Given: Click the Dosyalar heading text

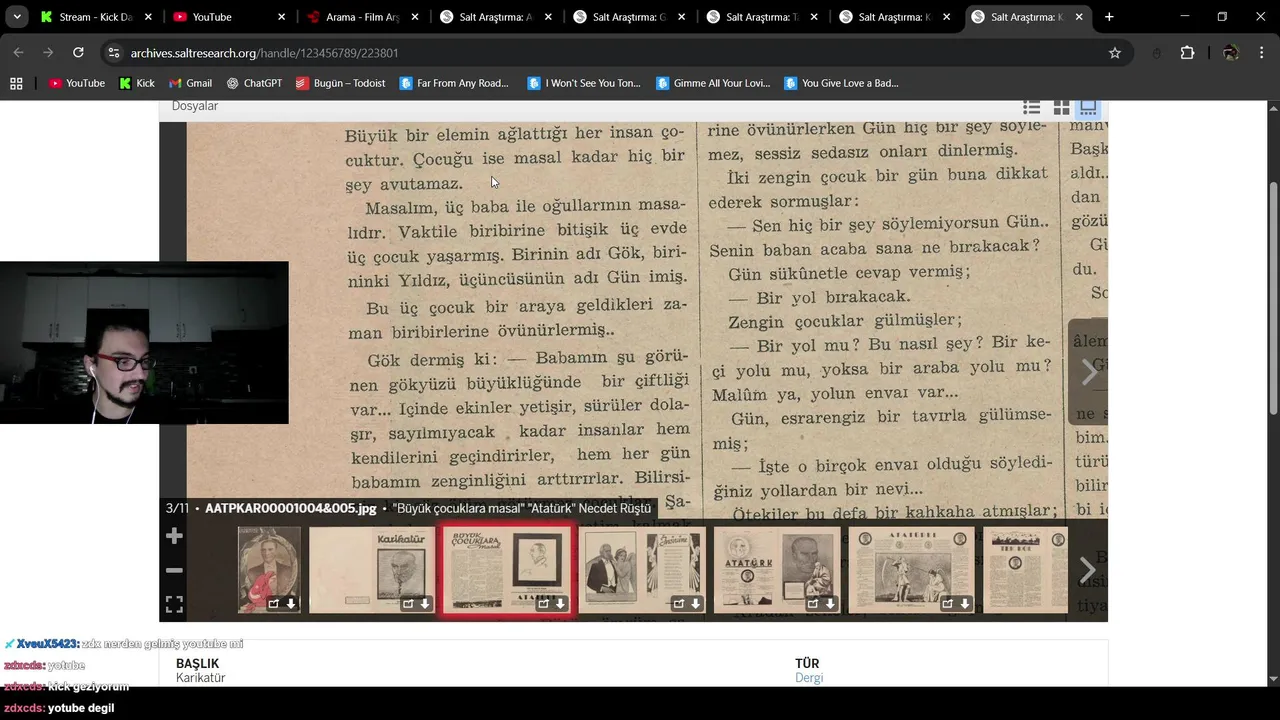Looking at the screenshot, I should click(x=195, y=106).
